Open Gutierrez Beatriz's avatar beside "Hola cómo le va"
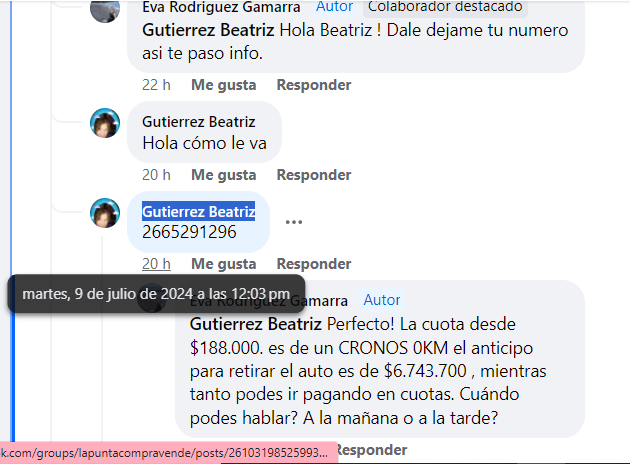 pos(105,123)
